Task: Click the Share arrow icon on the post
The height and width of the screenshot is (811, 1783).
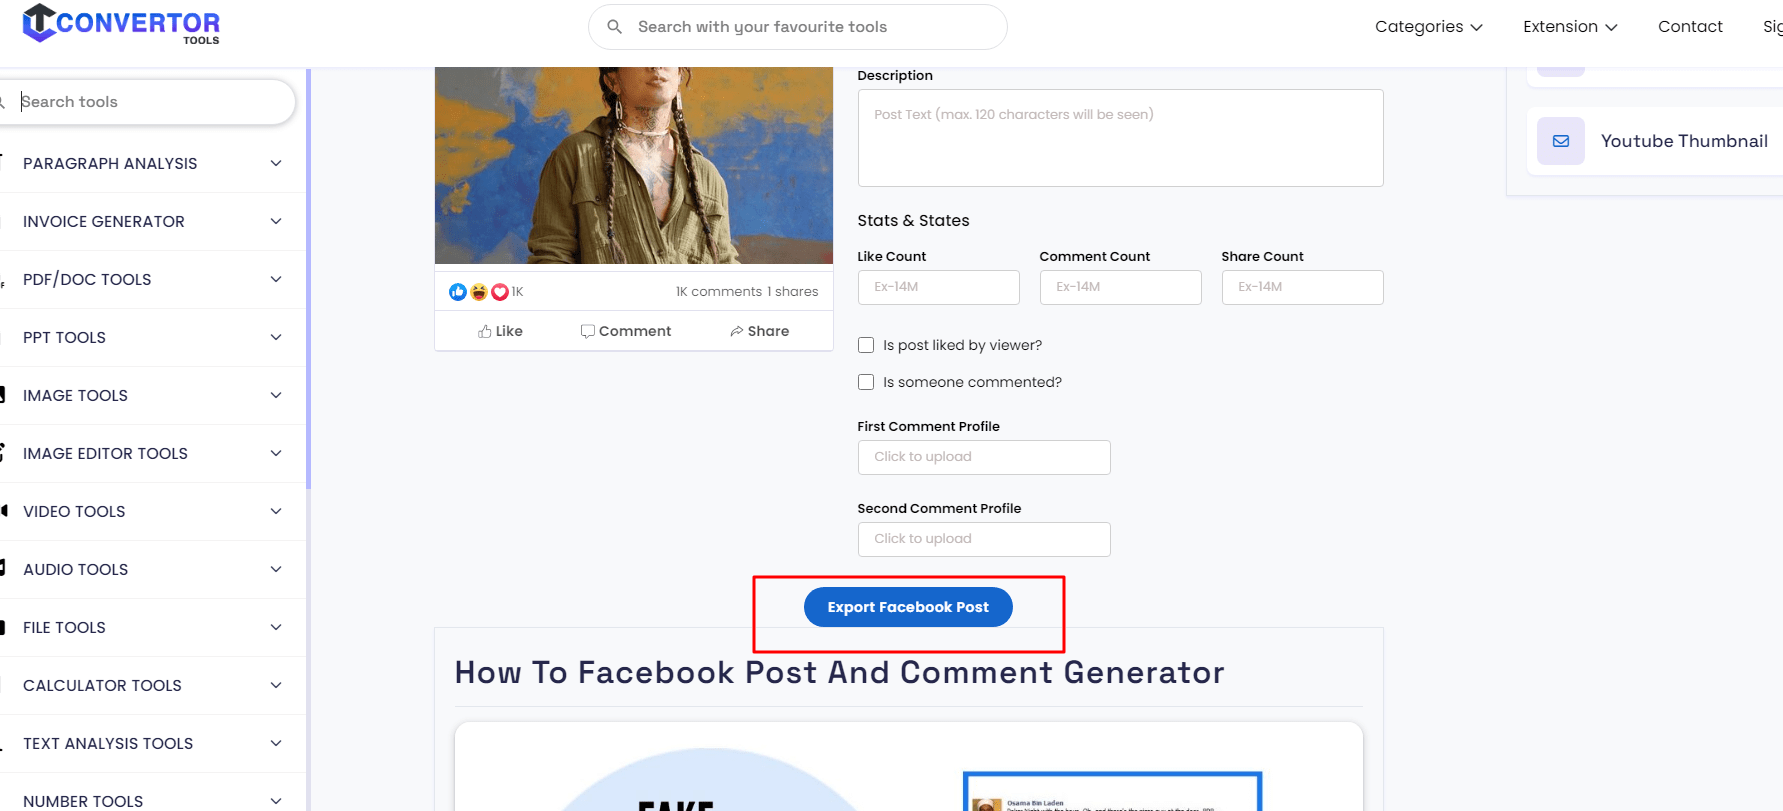Action: pyautogui.click(x=735, y=330)
